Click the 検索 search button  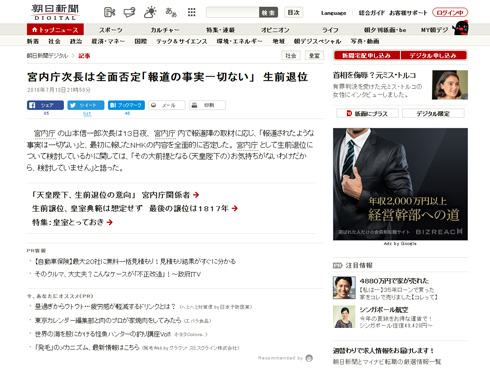coord(268,12)
